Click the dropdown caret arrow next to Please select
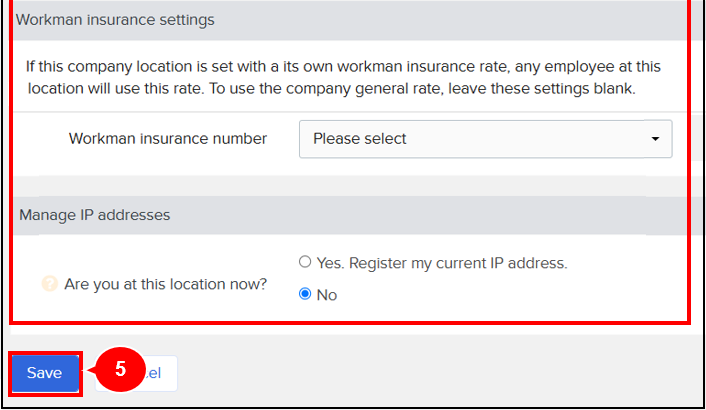 coord(655,139)
